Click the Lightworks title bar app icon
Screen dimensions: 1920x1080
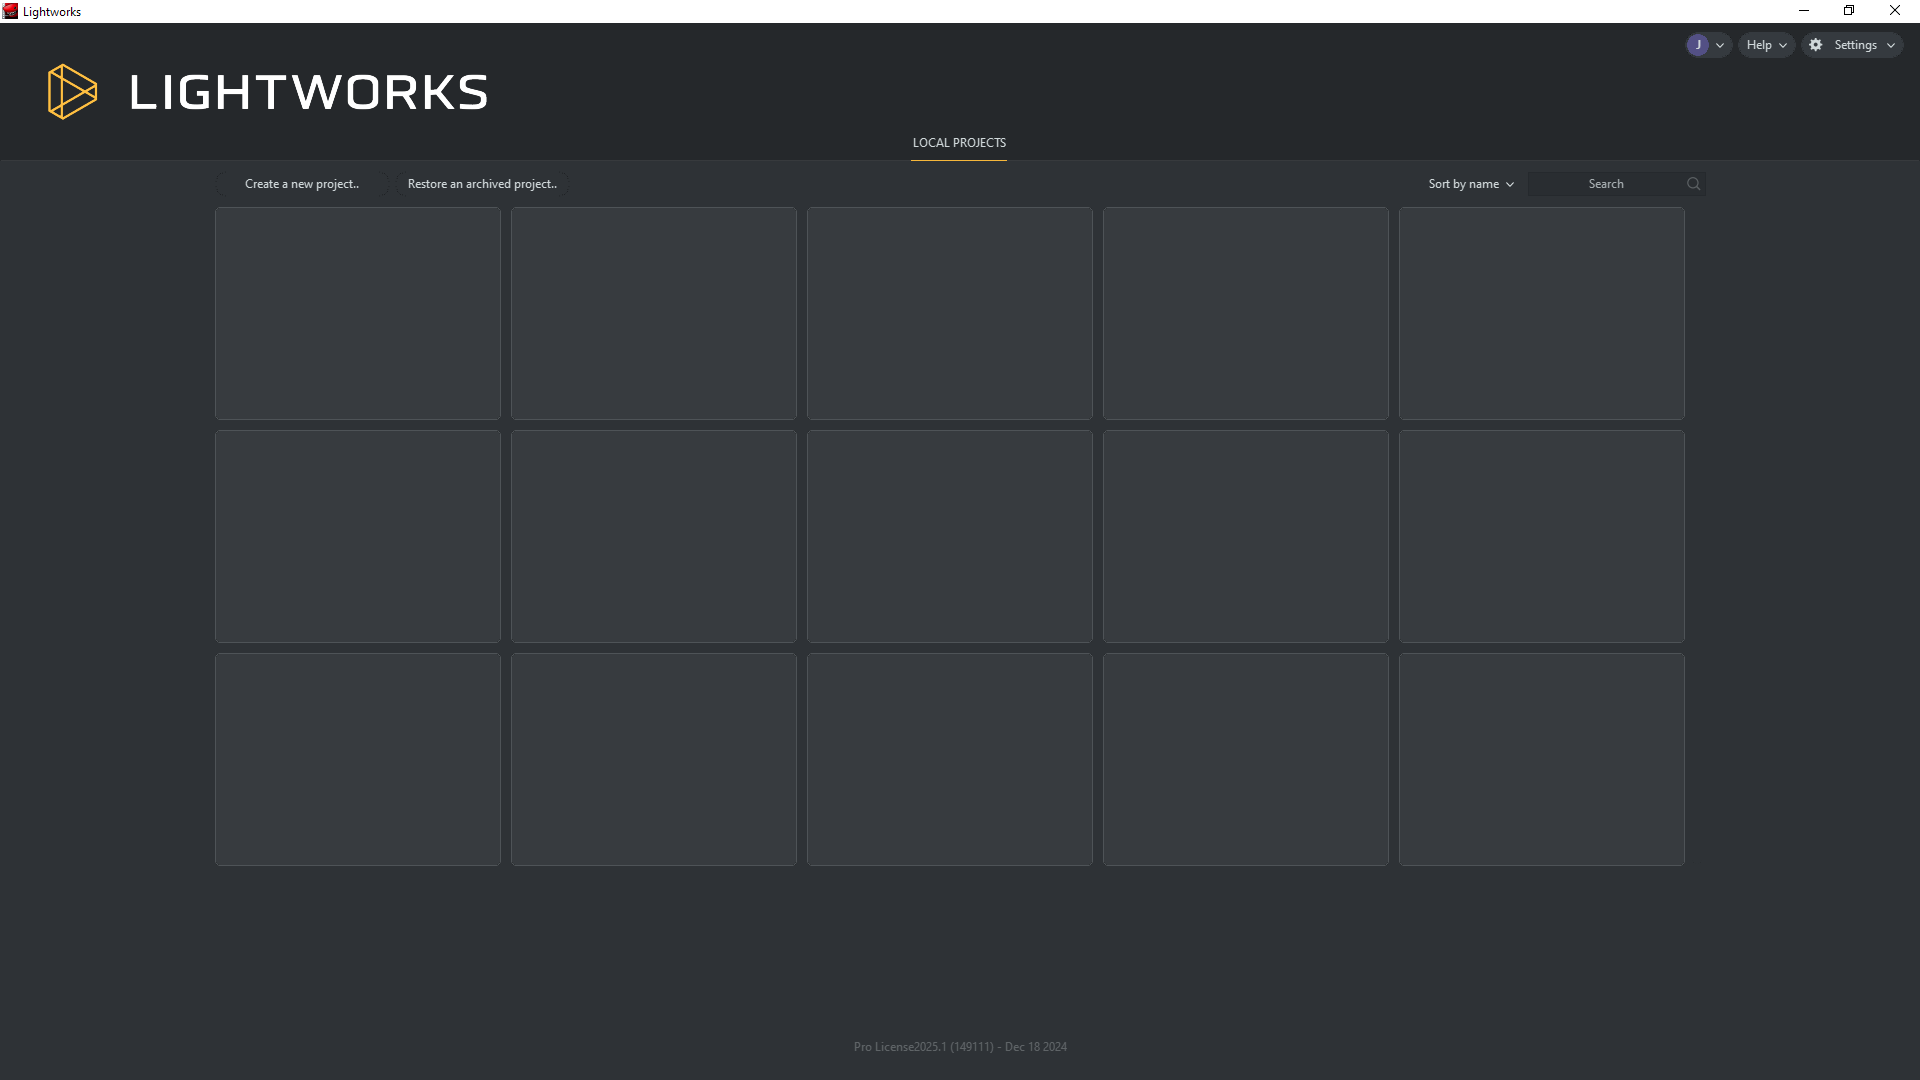pos(10,11)
